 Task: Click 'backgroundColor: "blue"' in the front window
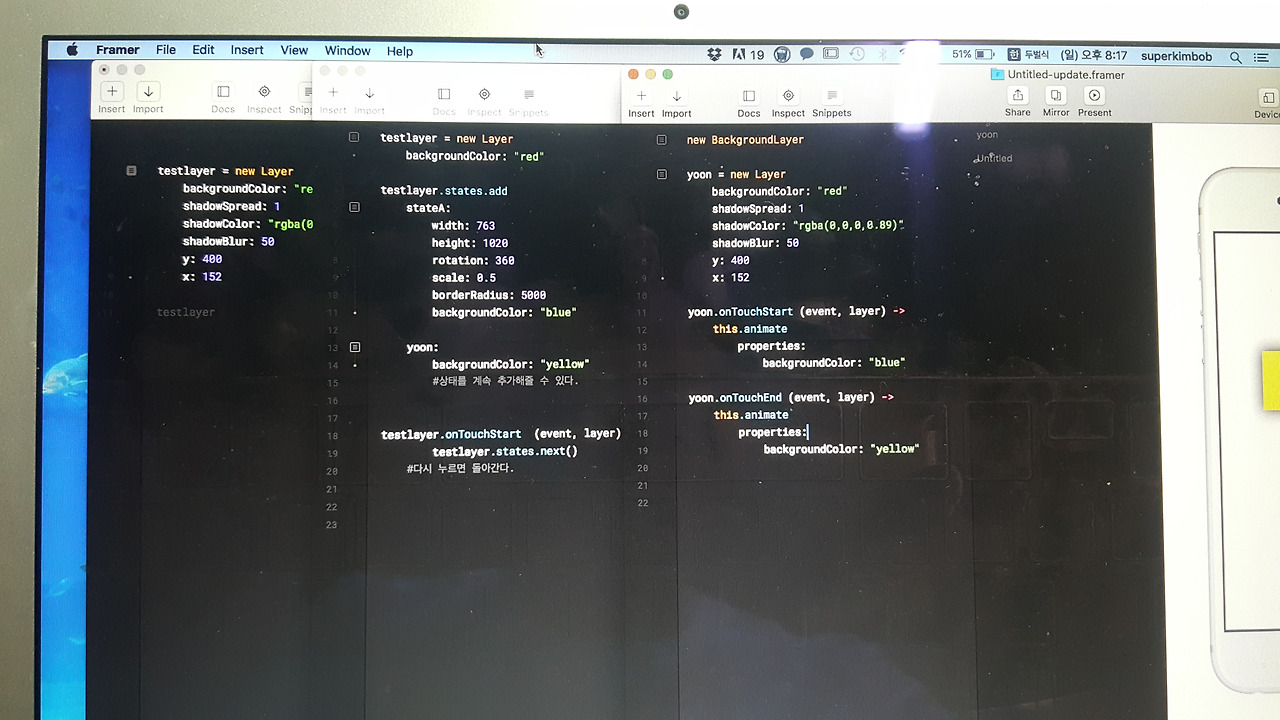pyautogui.click(x=833, y=363)
